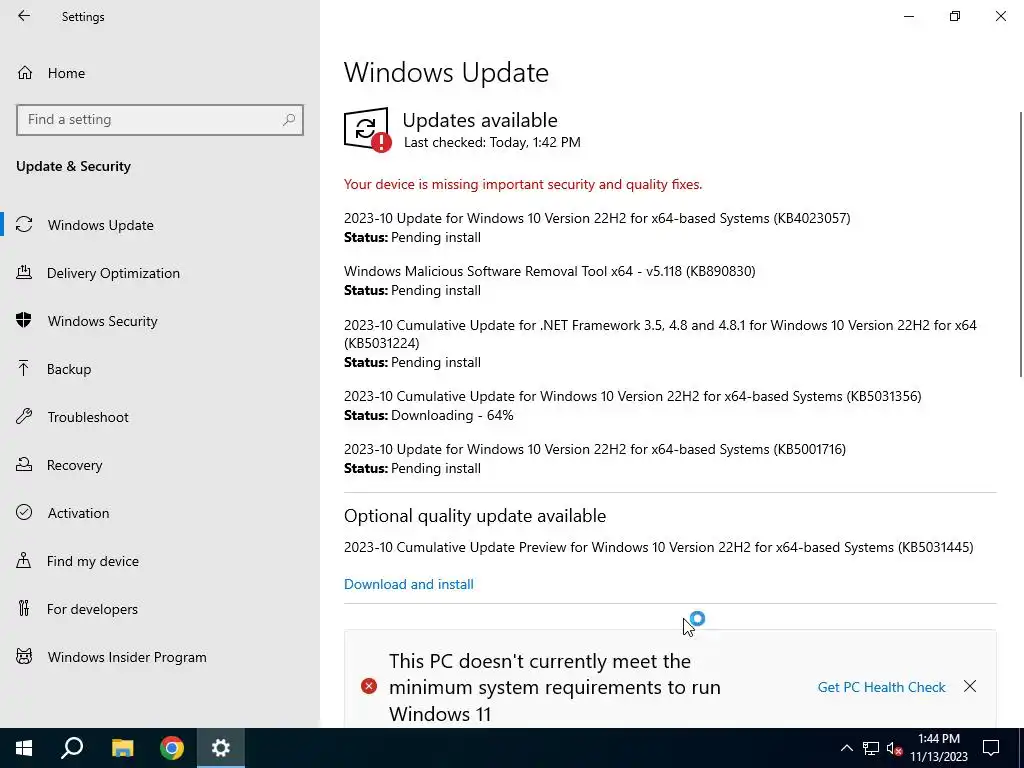Click the muted speaker volume icon
Image resolution: width=1024 pixels, height=768 pixels.
click(895, 748)
